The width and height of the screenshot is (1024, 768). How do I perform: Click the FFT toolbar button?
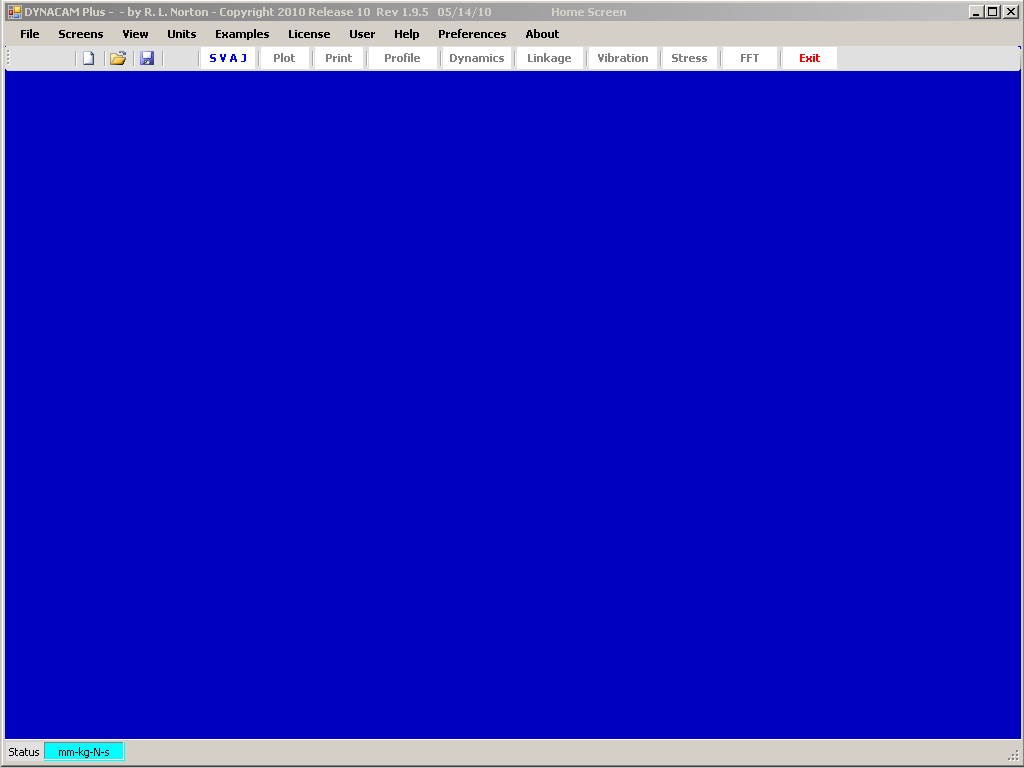(750, 58)
